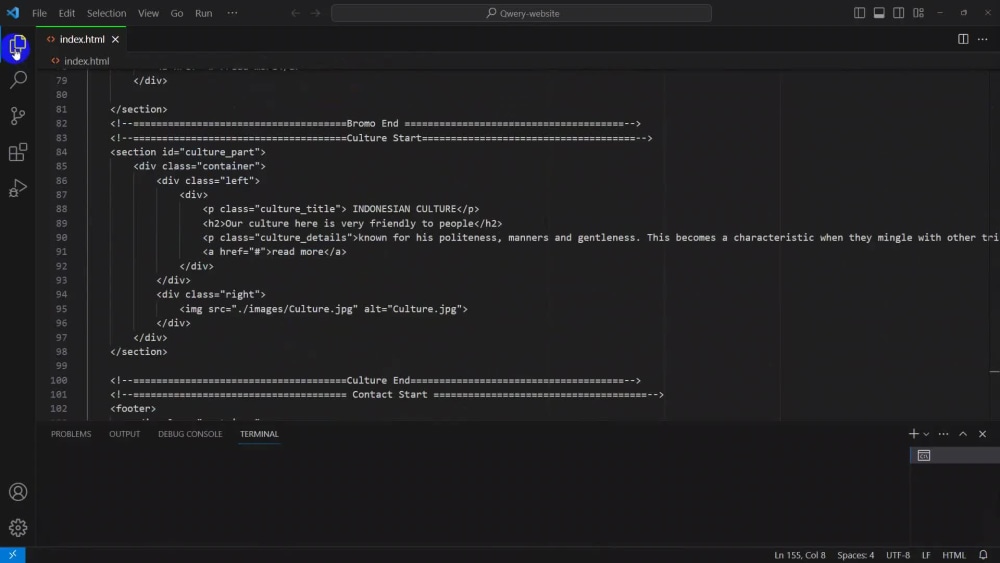Go forward with the navigation arrow
This screenshot has width=1000, height=563.
pyautogui.click(x=316, y=13)
